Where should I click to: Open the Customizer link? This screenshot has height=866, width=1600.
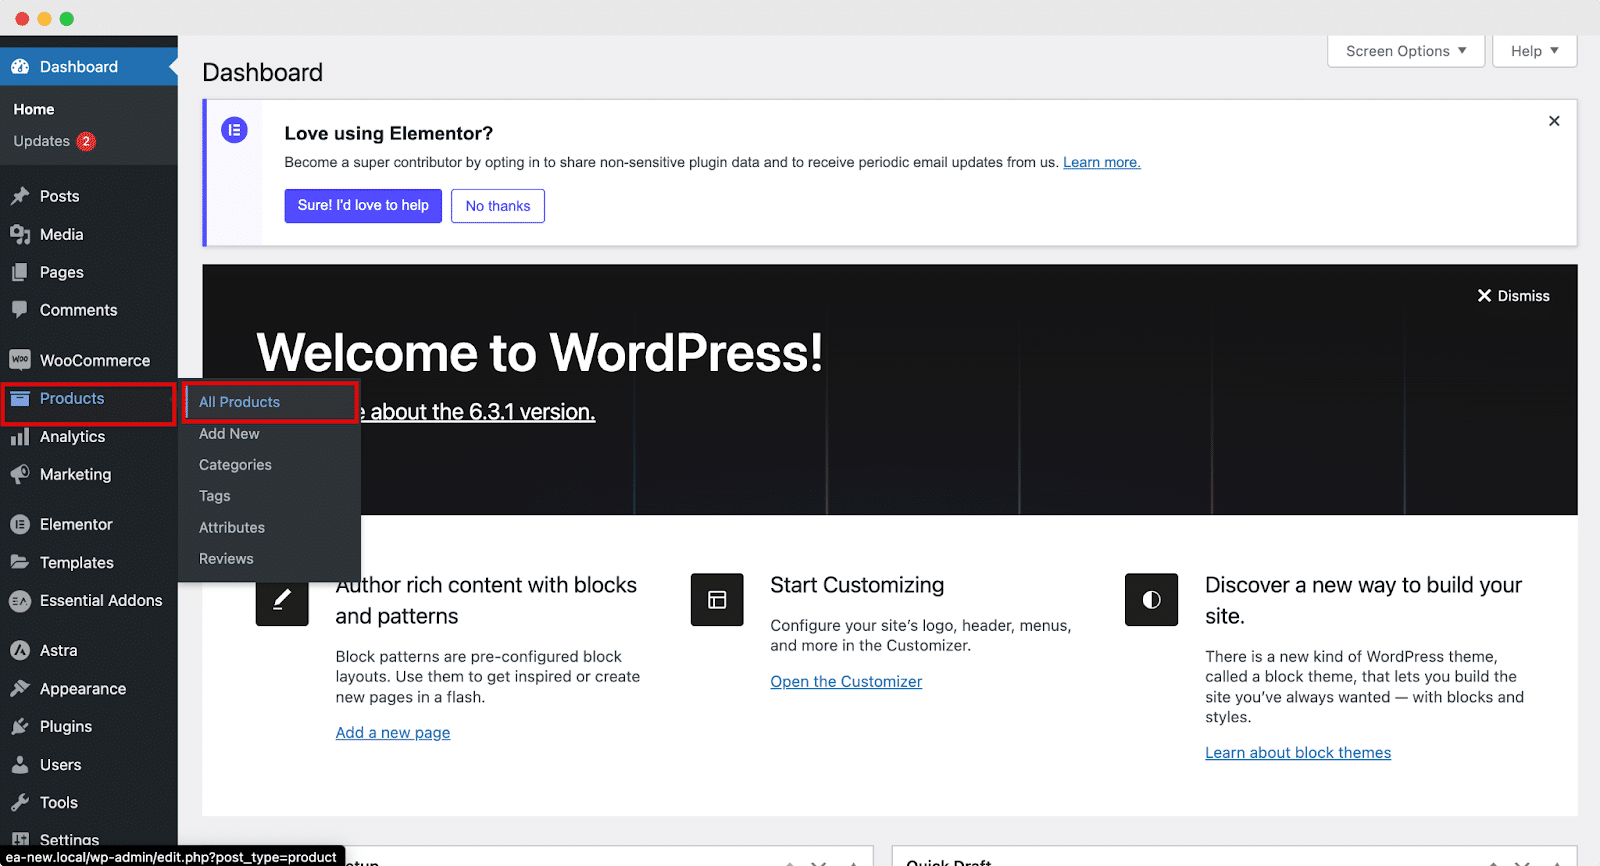(x=846, y=682)
